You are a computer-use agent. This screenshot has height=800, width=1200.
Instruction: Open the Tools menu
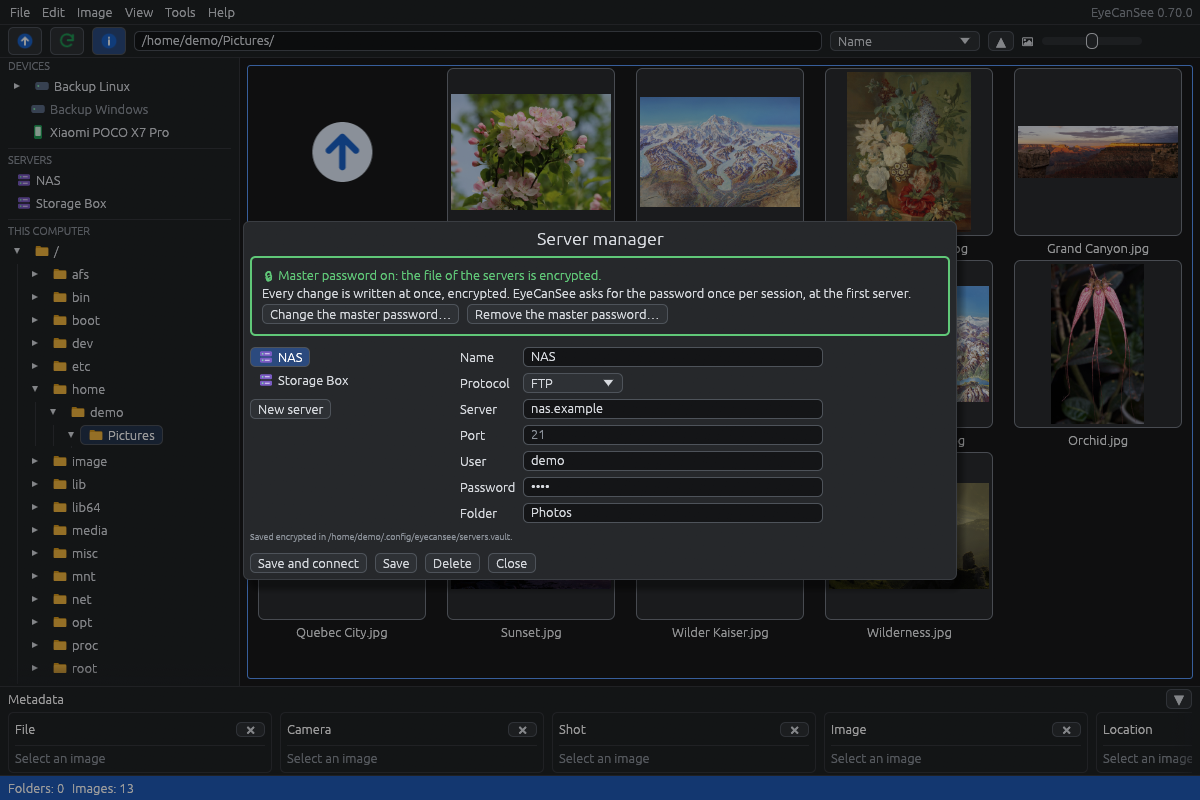(x=180, y=12)
